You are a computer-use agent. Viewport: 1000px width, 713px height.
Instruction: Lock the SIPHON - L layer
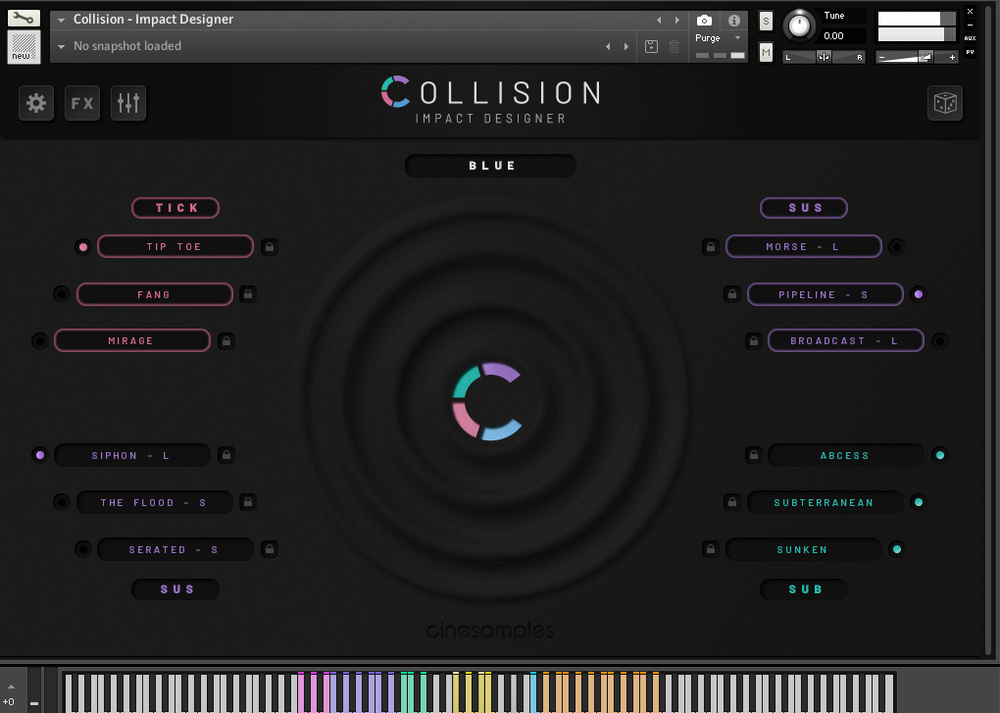click(226, 455)
